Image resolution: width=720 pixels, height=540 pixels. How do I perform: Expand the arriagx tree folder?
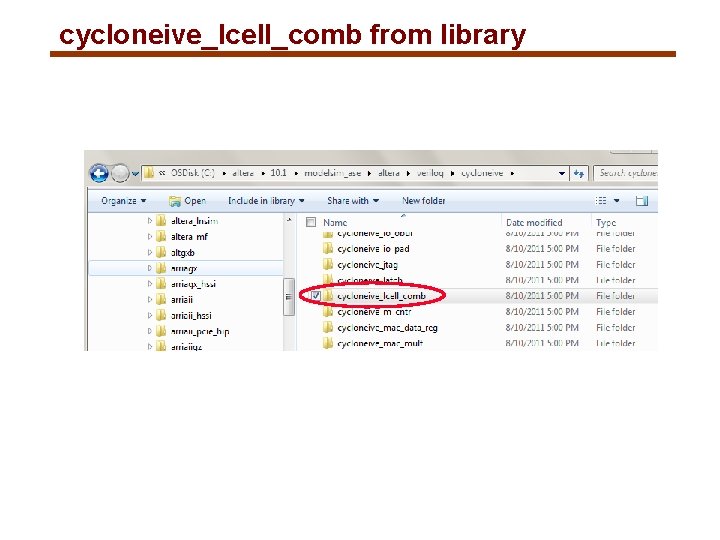(149, 268)
